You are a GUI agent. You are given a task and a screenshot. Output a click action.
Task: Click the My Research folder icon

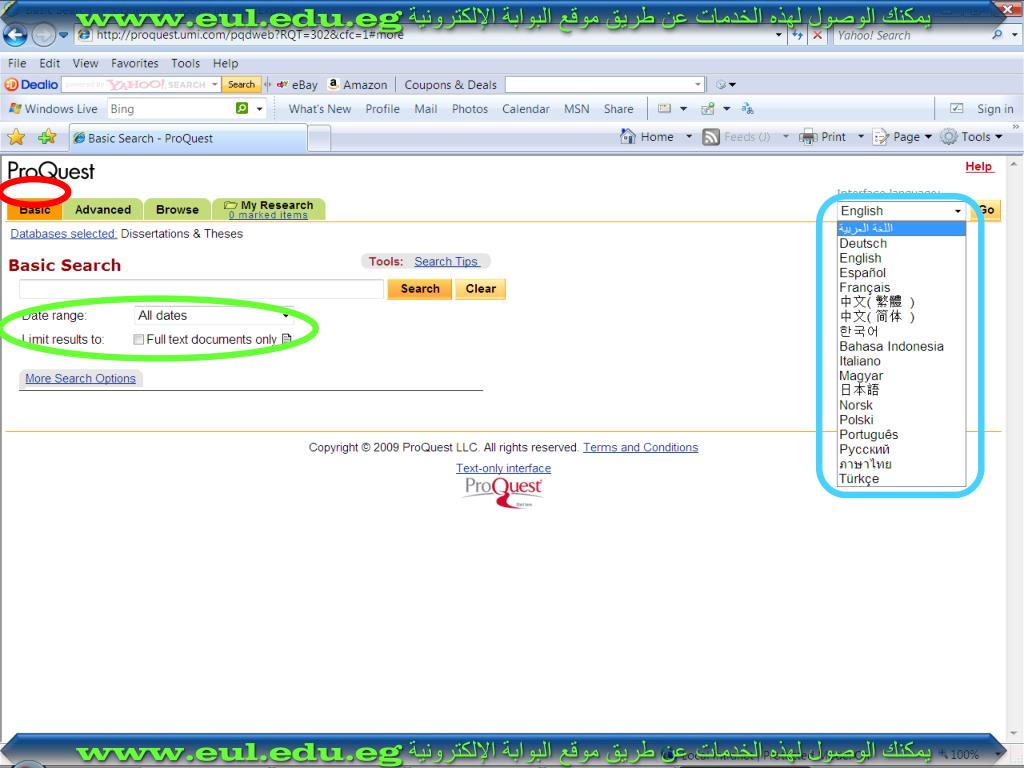231,205
